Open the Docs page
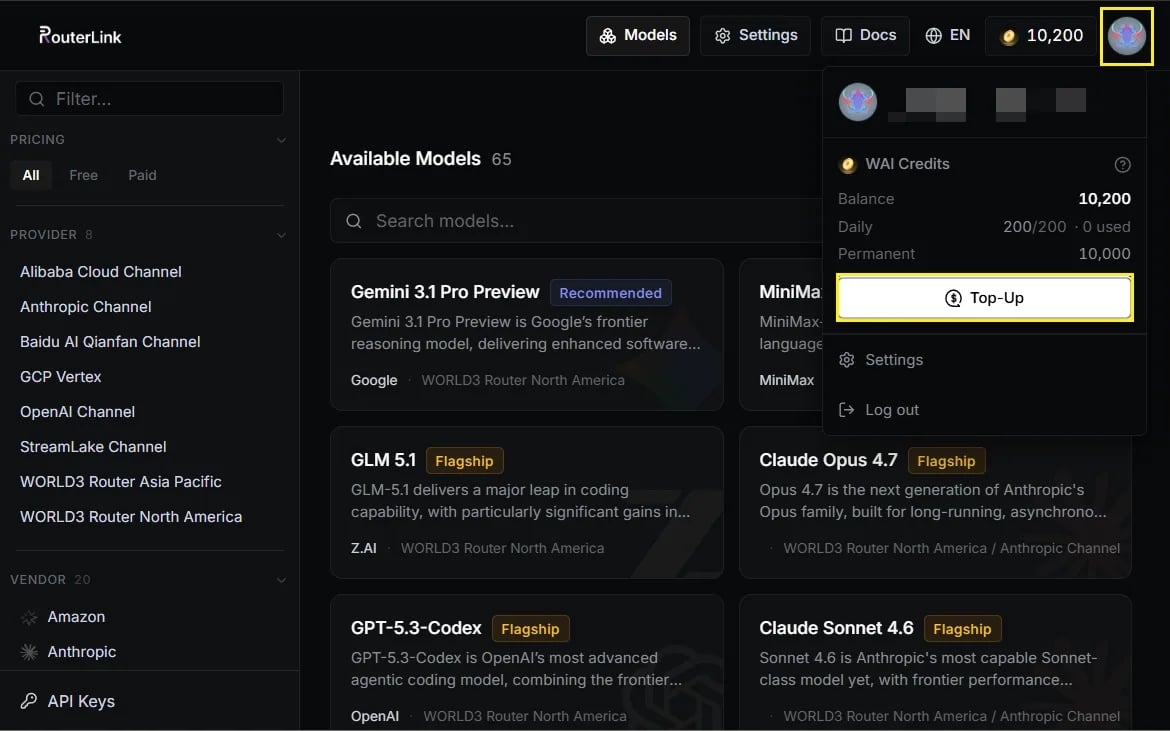 pyautogui.click(x=866, y=35)
